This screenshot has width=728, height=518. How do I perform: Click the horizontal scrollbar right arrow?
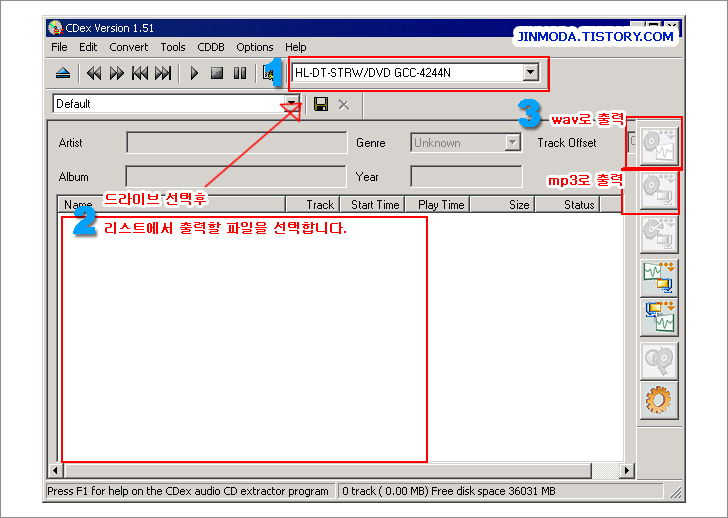pyautogui.click(x=627, y=470)
